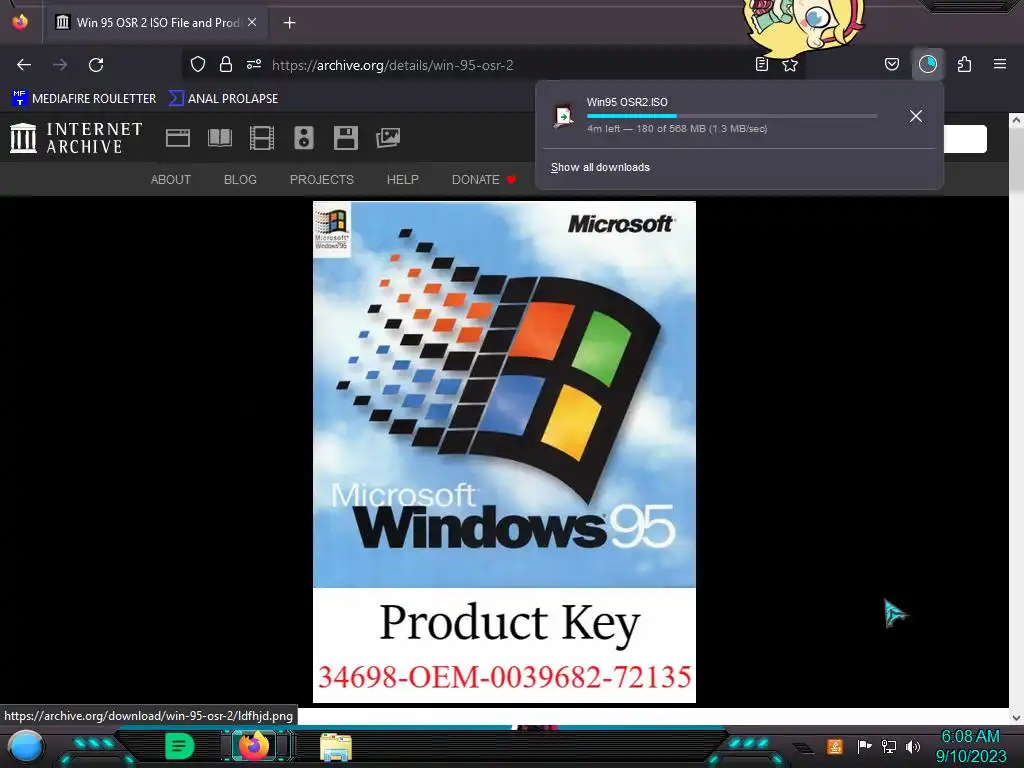Open the volume speaker tray icon
The width and height of the screenshot is (1024, 768).
coord(913,746)
